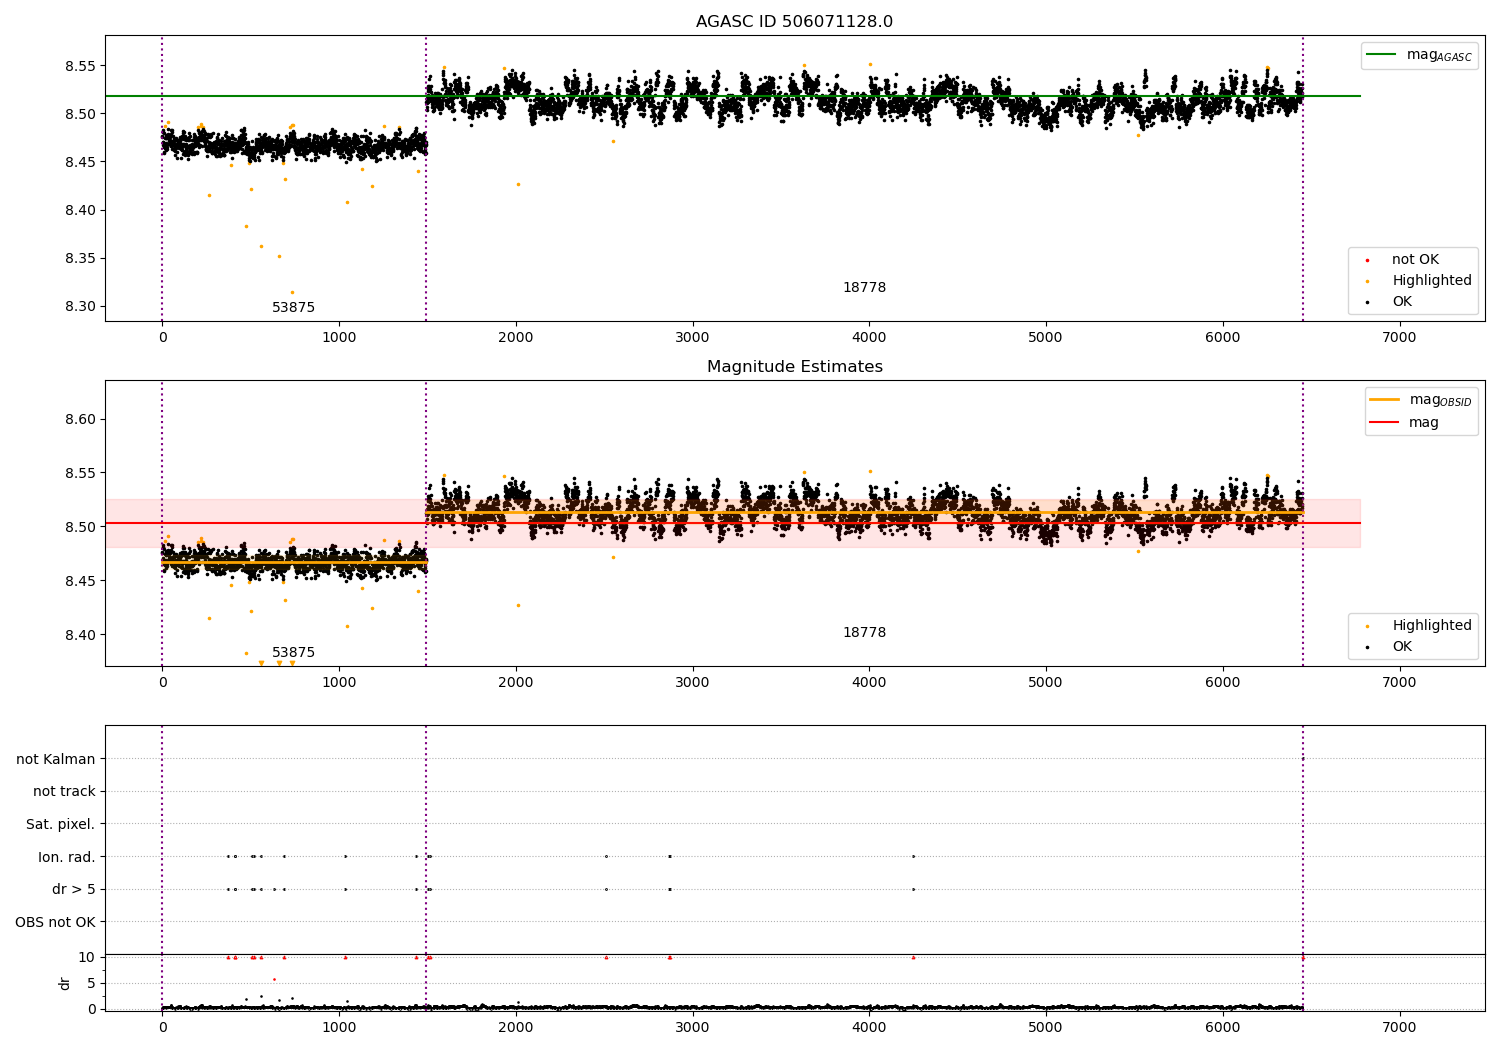Click the "8.50" y-axis tick in top plot
This screenshot has width=1500, height=1050.
[x=81, y=115]
